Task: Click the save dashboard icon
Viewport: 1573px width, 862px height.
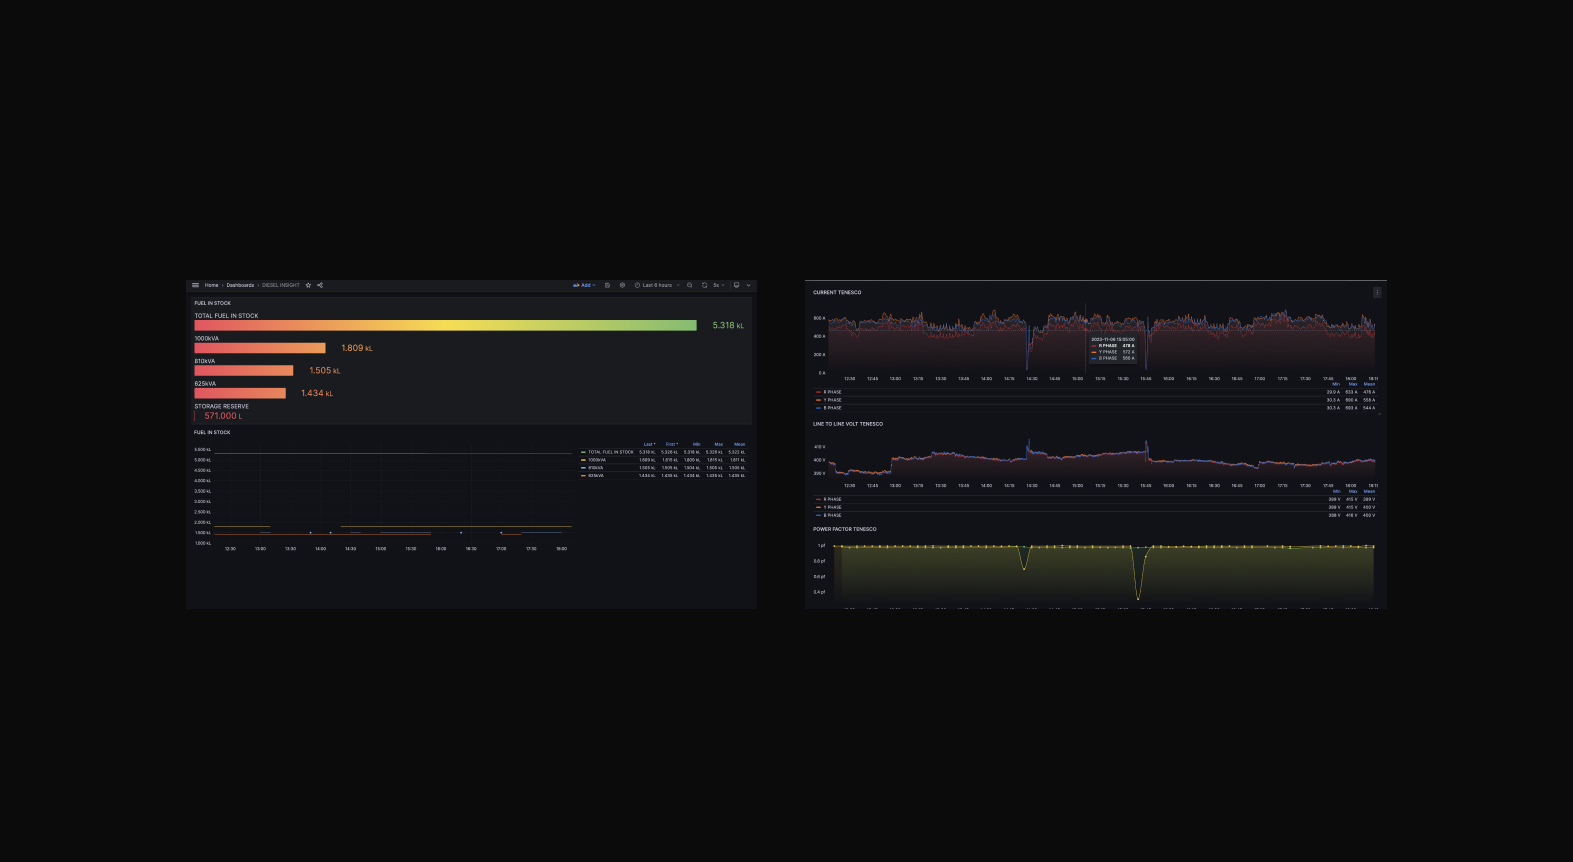Action: [x=607, y=285]
